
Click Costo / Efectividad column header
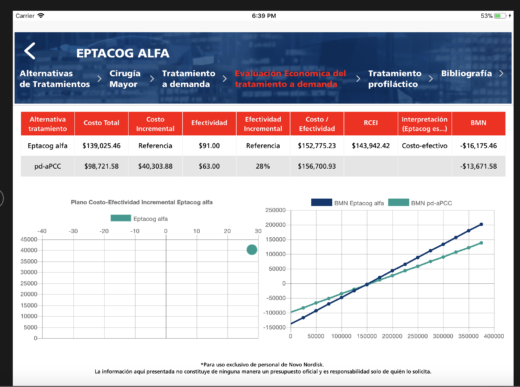coord(317,124)
